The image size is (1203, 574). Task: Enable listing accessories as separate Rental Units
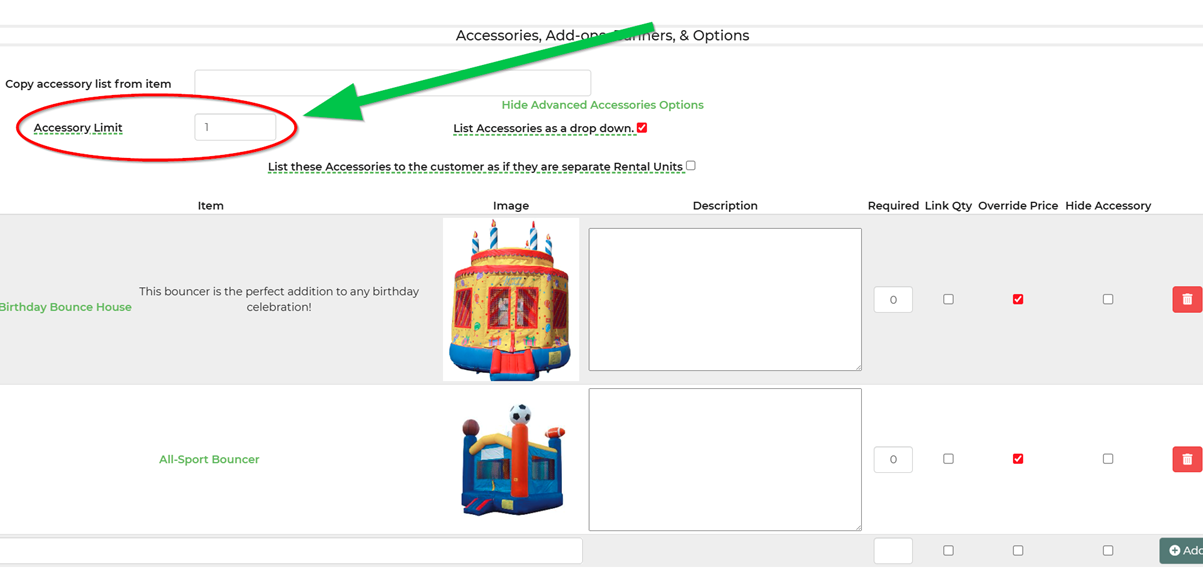691,166
